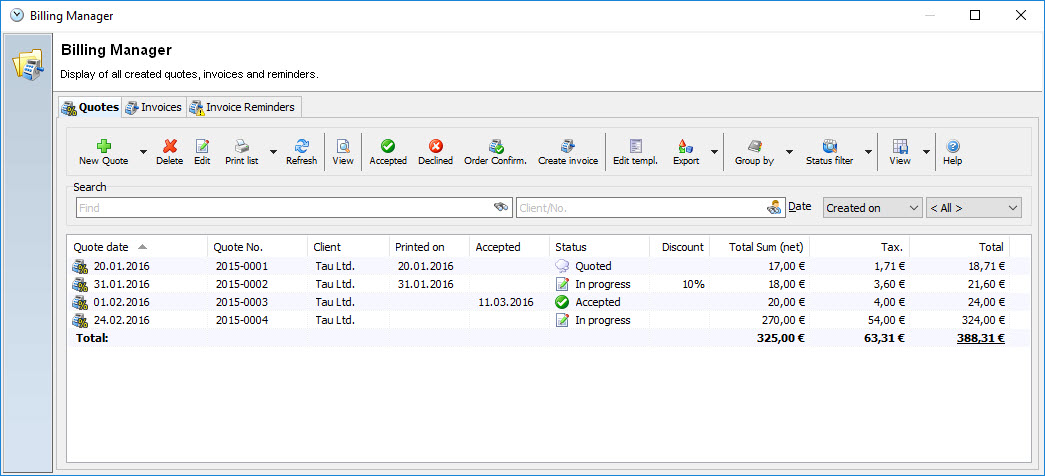
Task: Open the Created on date type dropdown
Action: click(x=871, y=208)
